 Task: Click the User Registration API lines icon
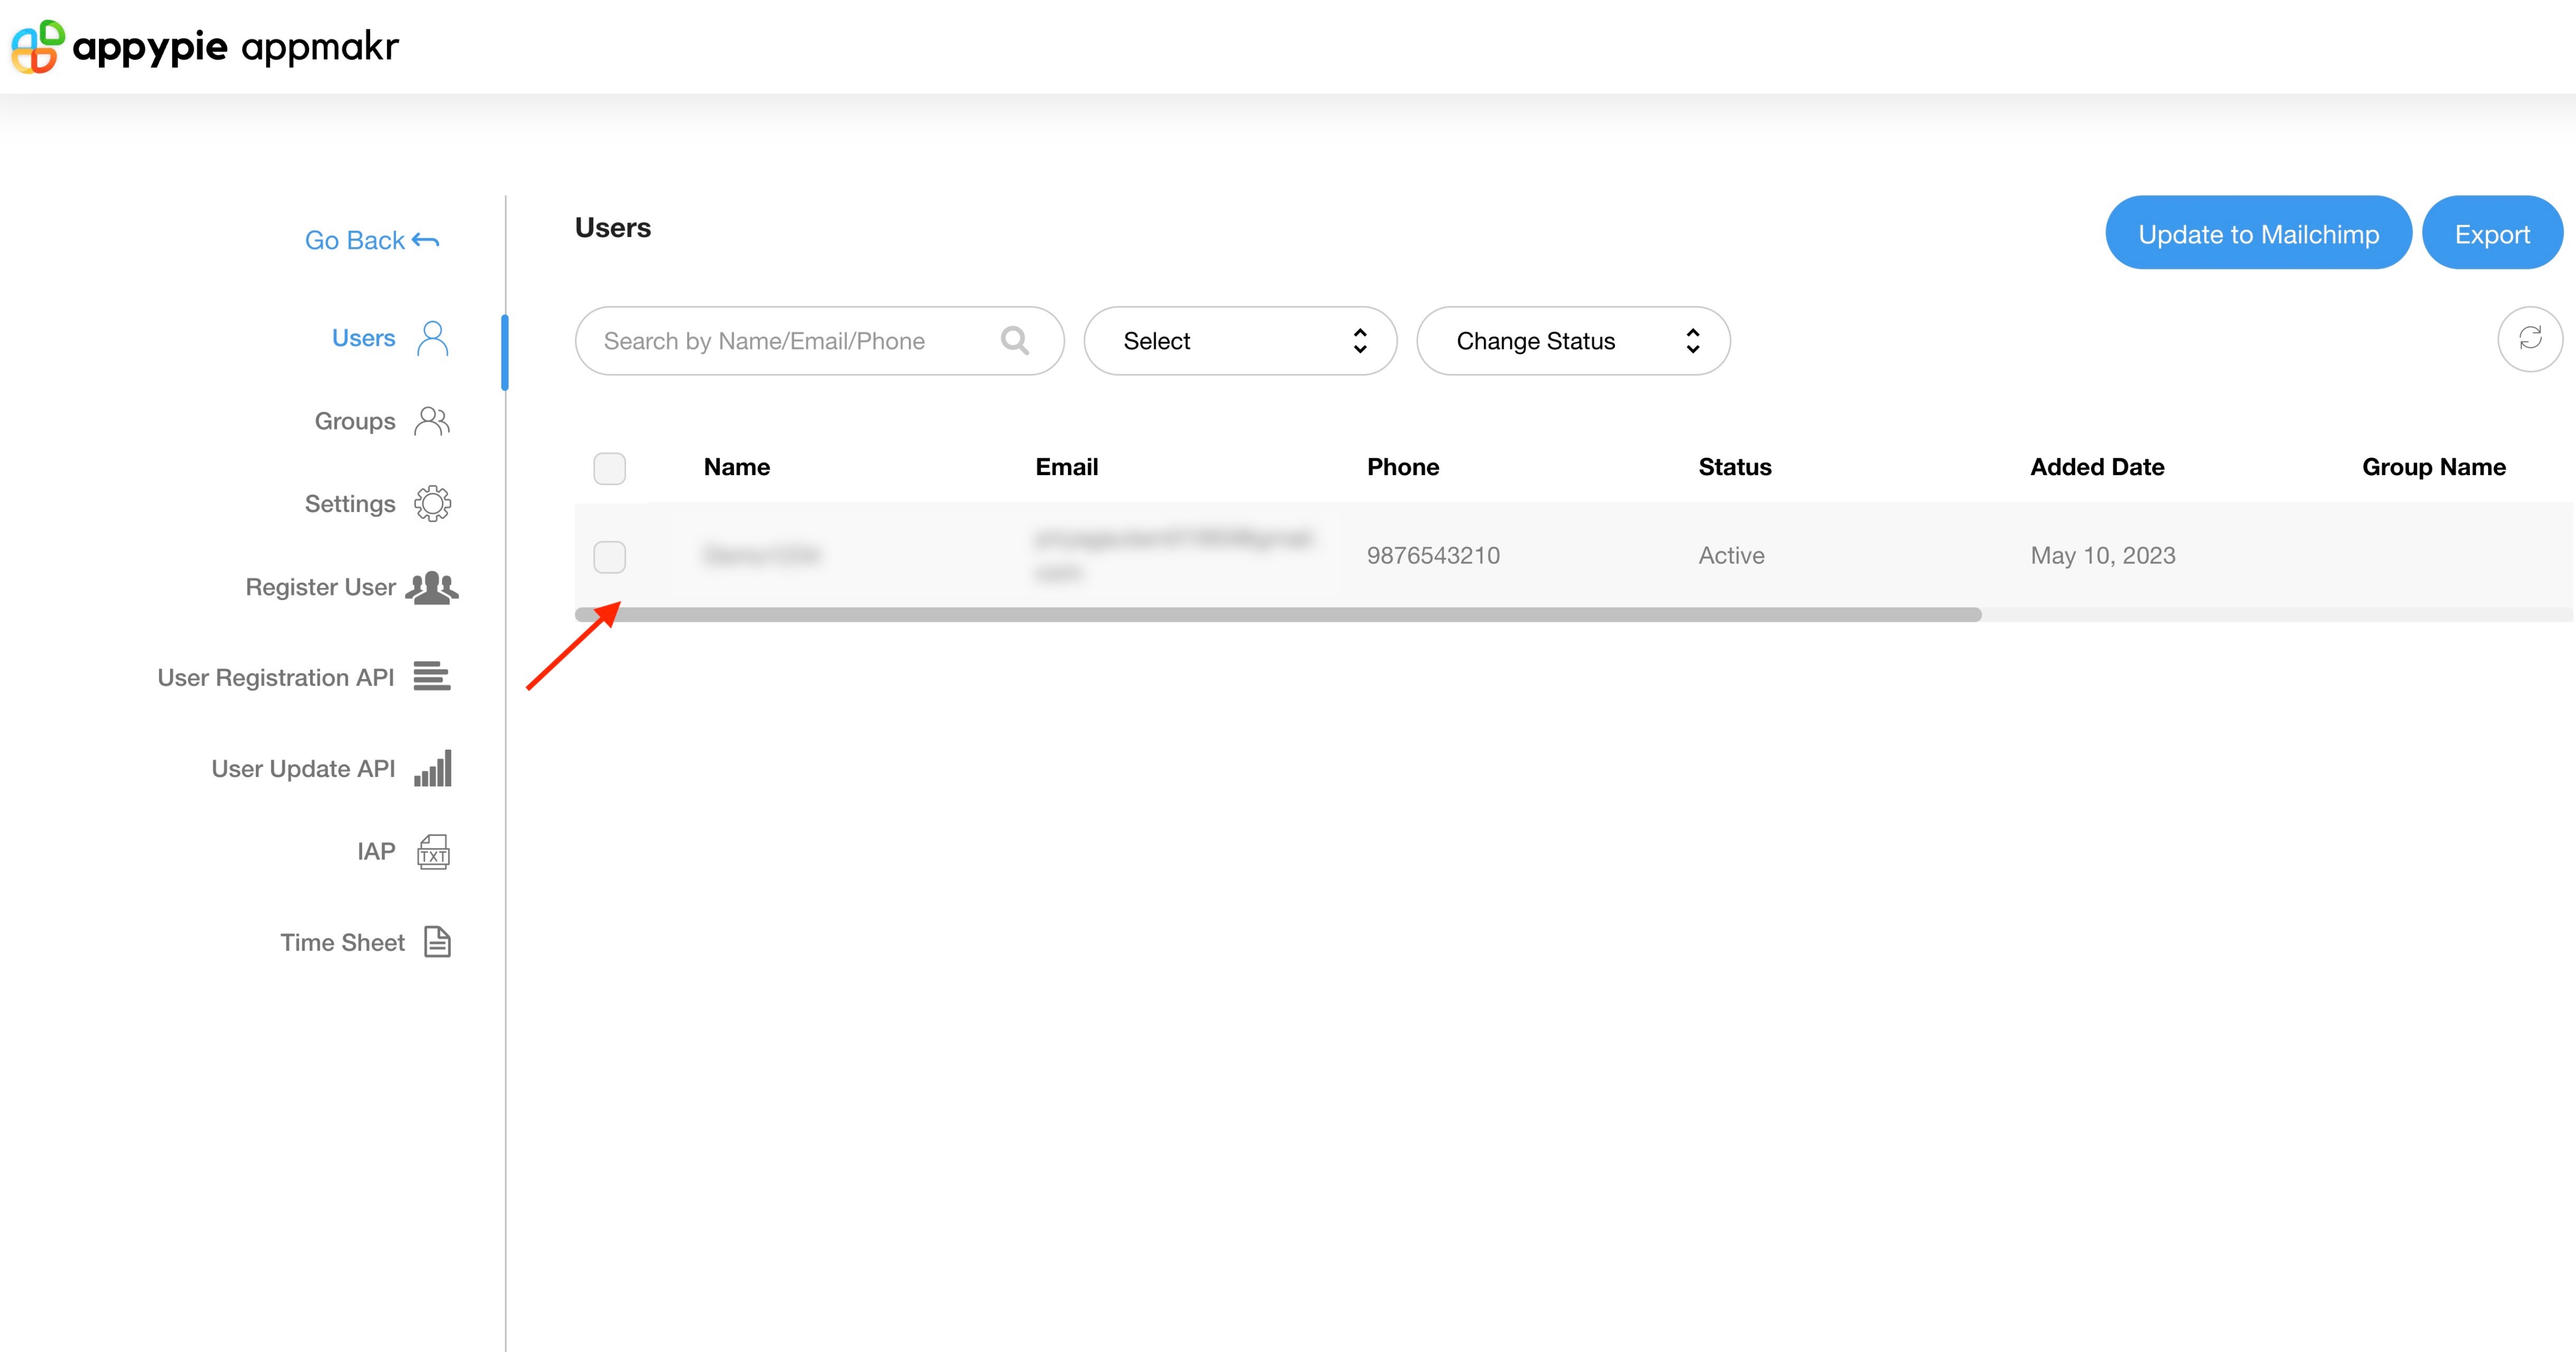pos(432,677)
